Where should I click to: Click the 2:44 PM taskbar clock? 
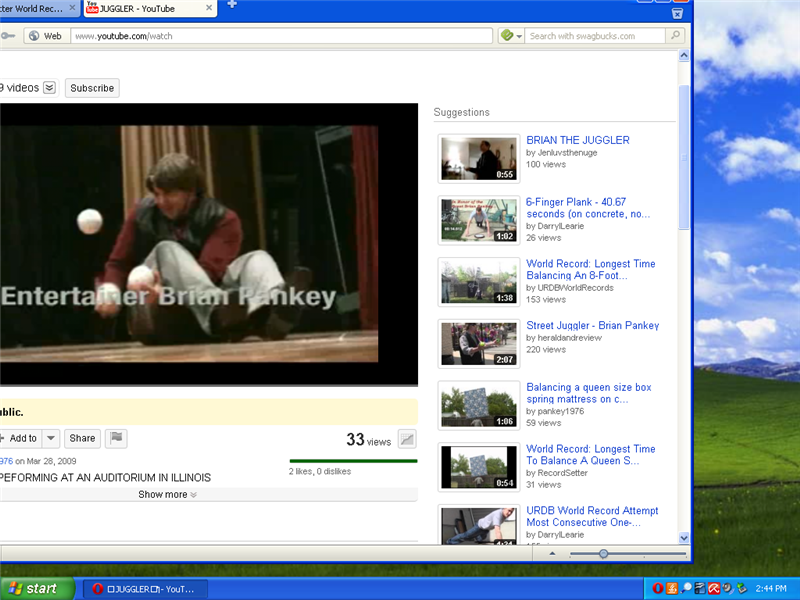pos(771,589)
